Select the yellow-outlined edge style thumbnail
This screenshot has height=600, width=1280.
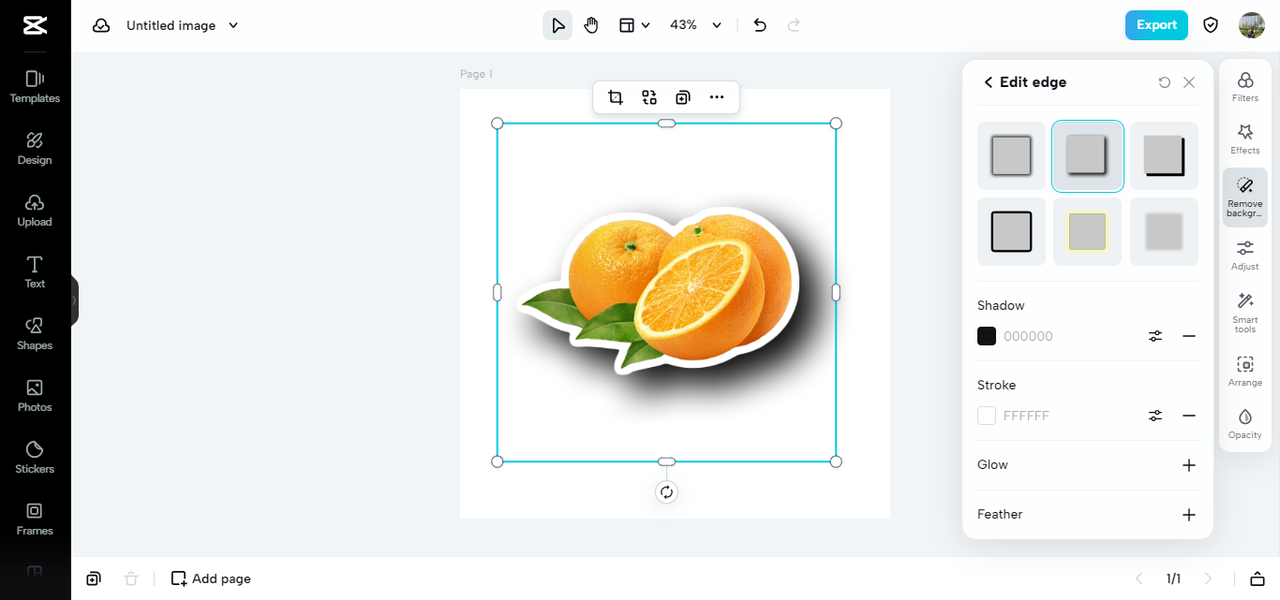(1088, 231)
